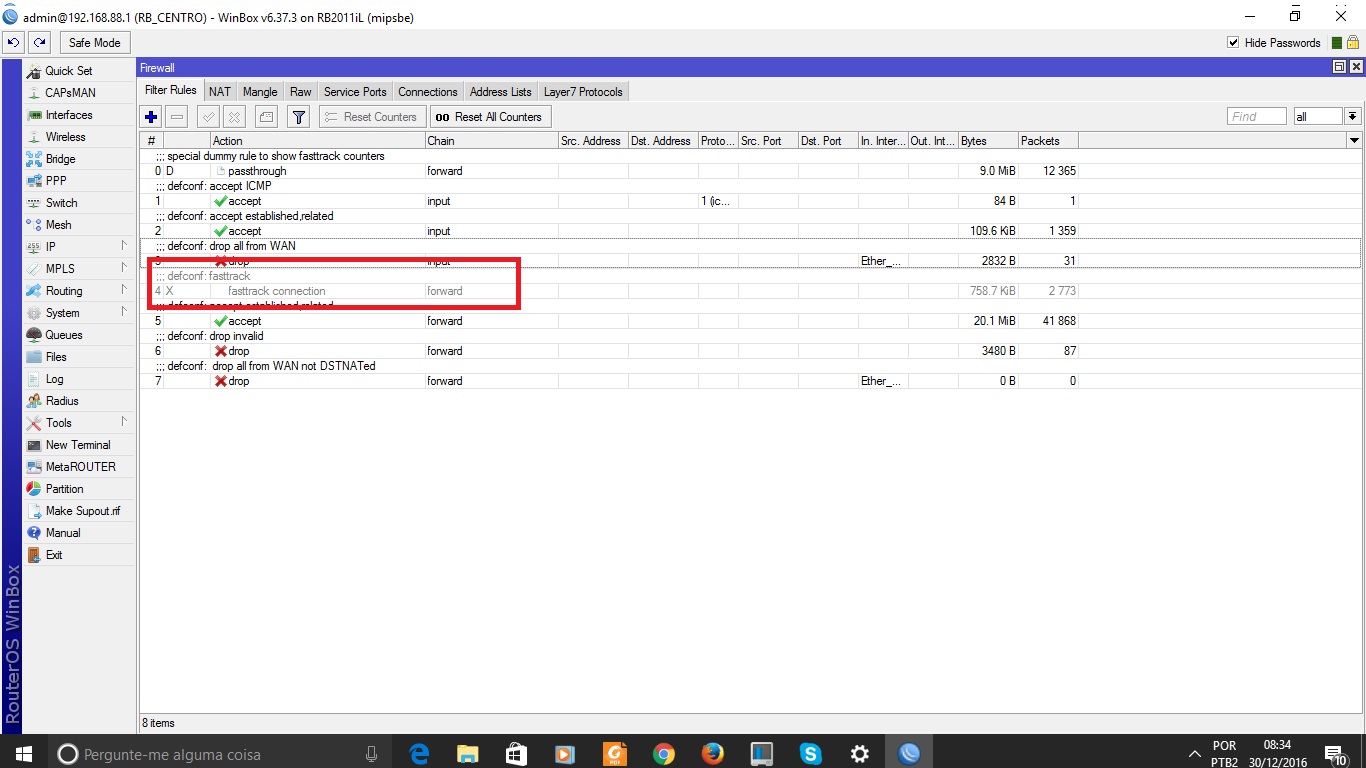Click Make Supout.rif
Viewport: 1366px width, 768px height.
79,511
